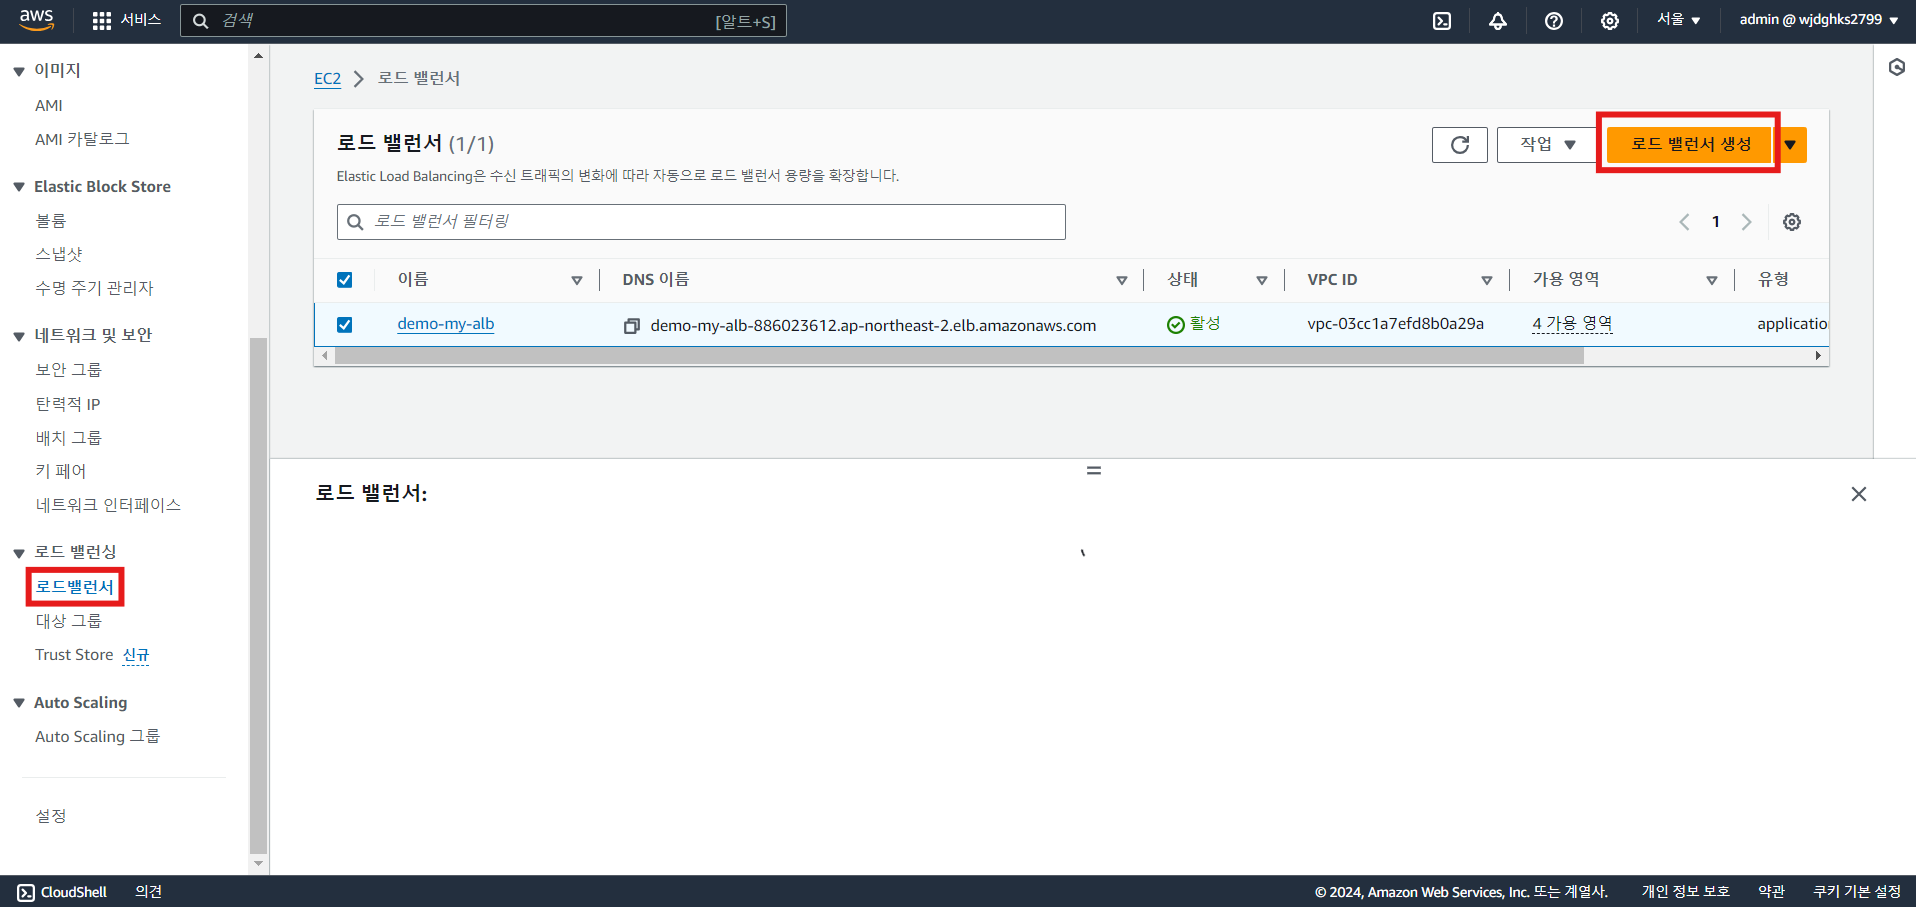Collapse the 이미지 sidebar section
This screenshot has width=1916, height=907.
(x=19, y=71)
